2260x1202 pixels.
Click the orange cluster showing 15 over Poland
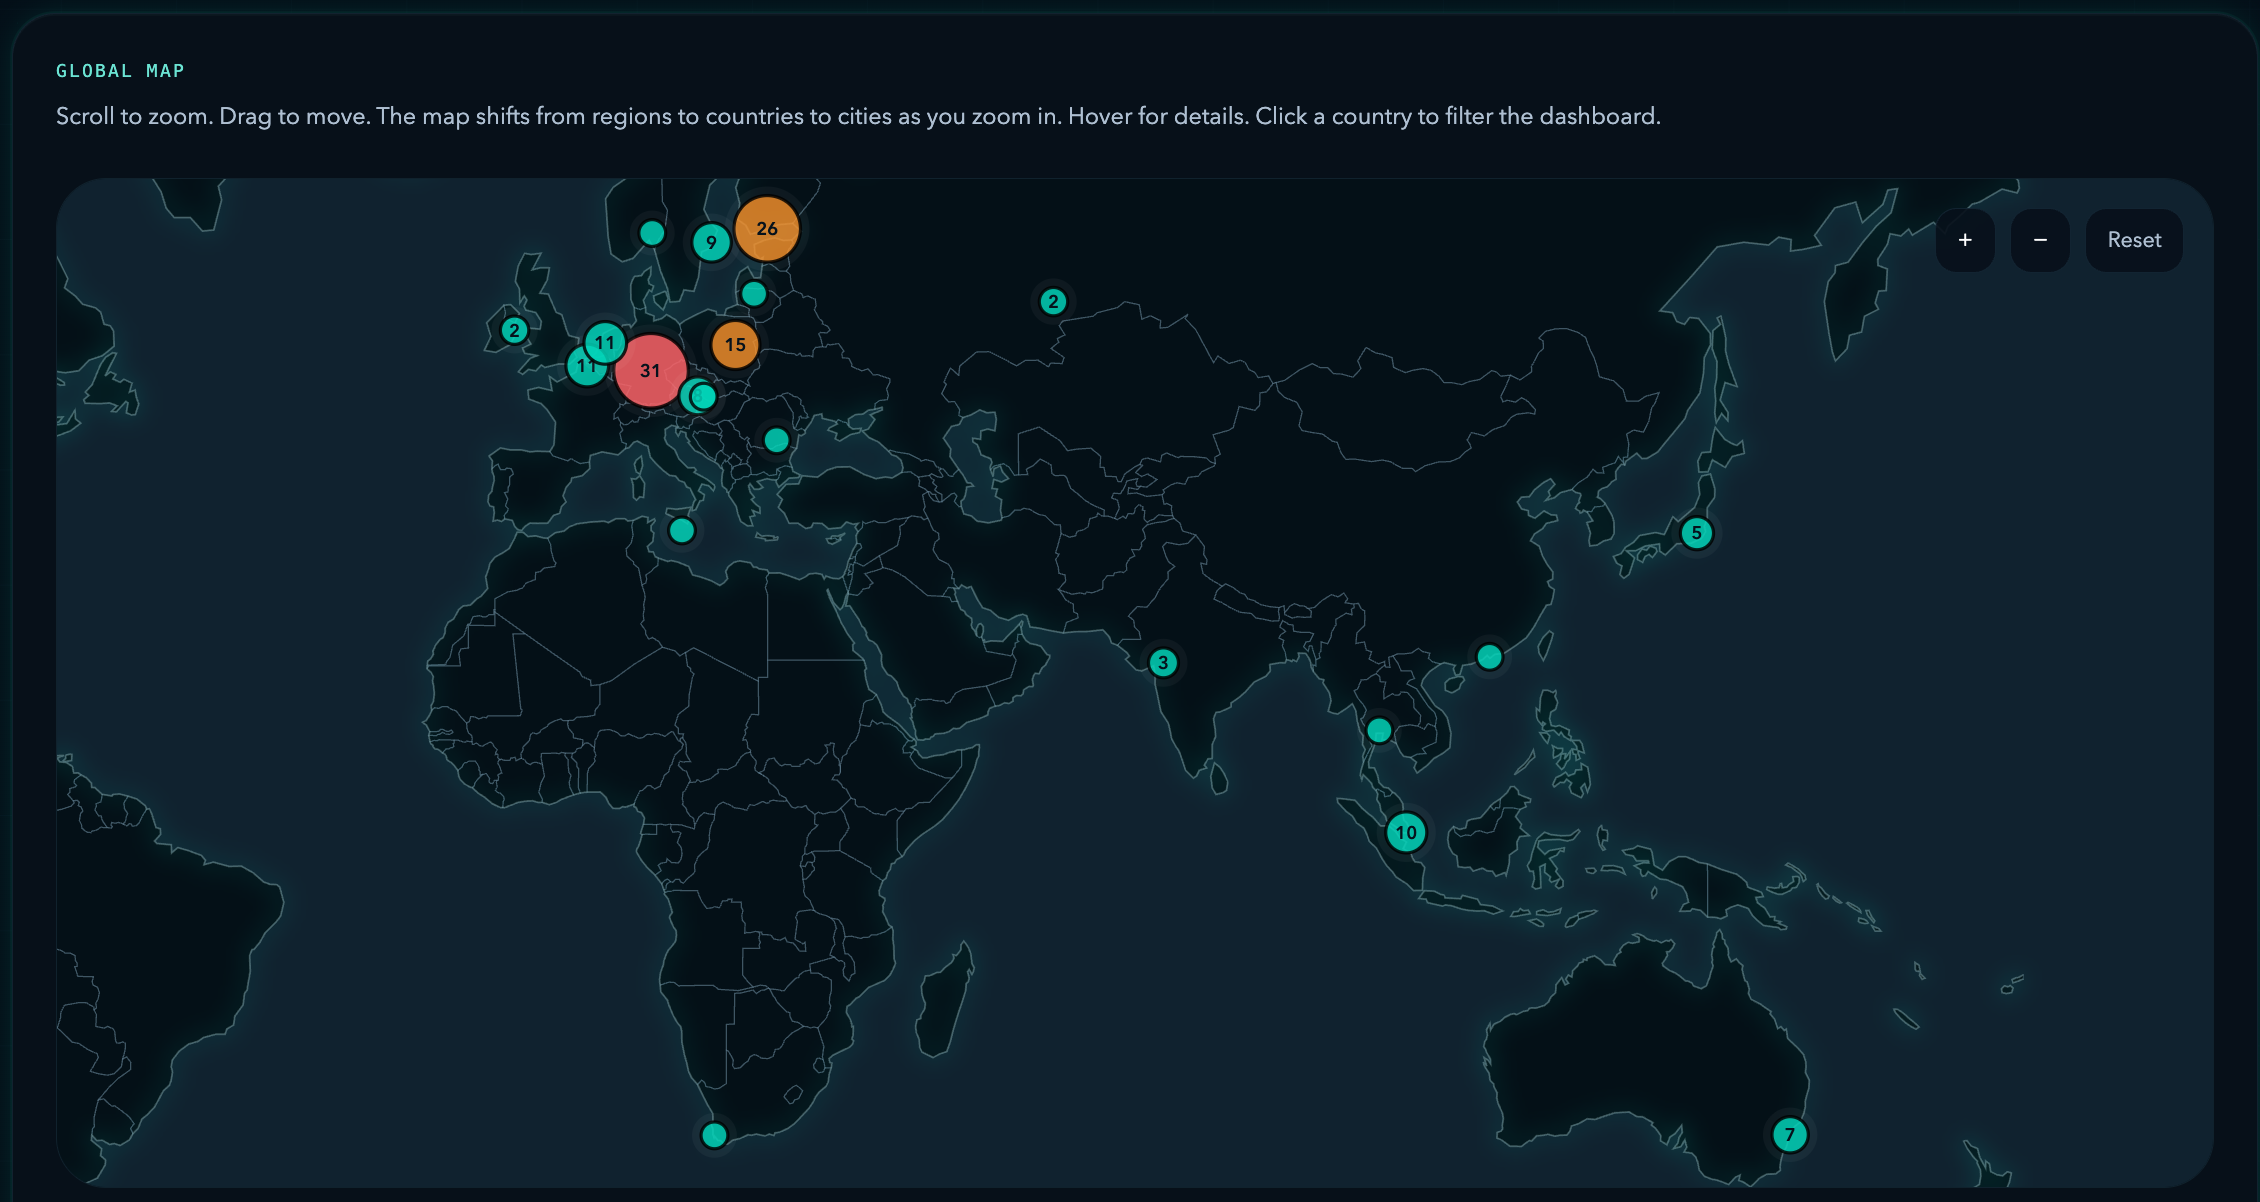(734, 344)
